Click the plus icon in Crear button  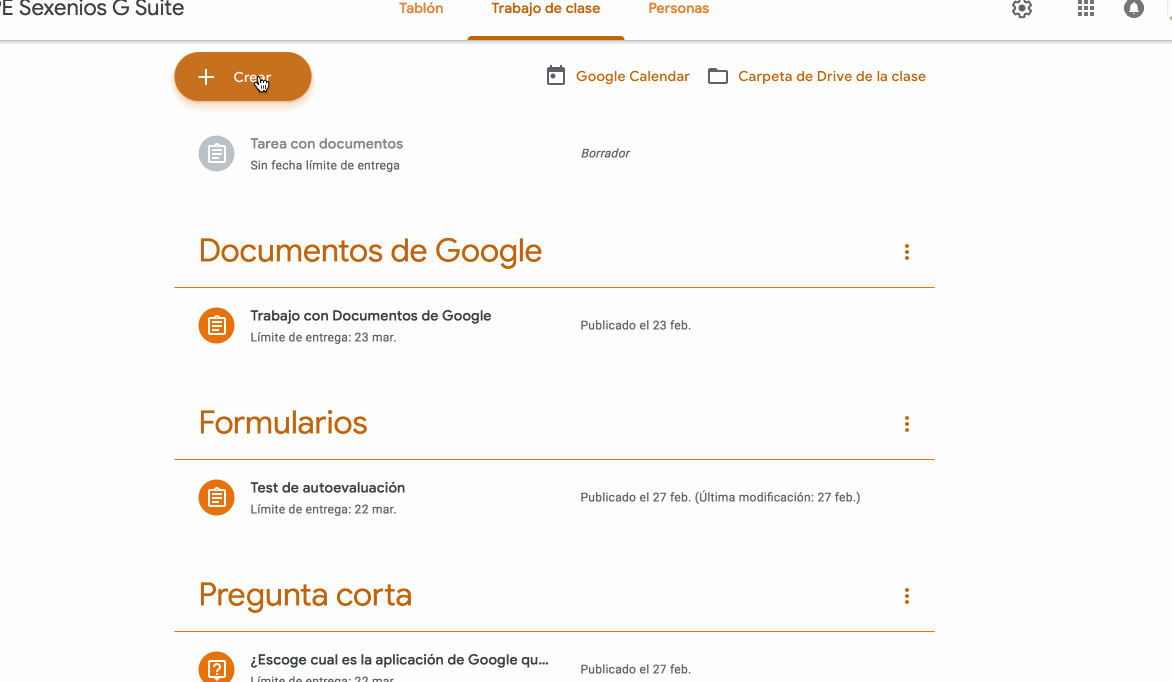pyautogui.click(x=206, y=76)
